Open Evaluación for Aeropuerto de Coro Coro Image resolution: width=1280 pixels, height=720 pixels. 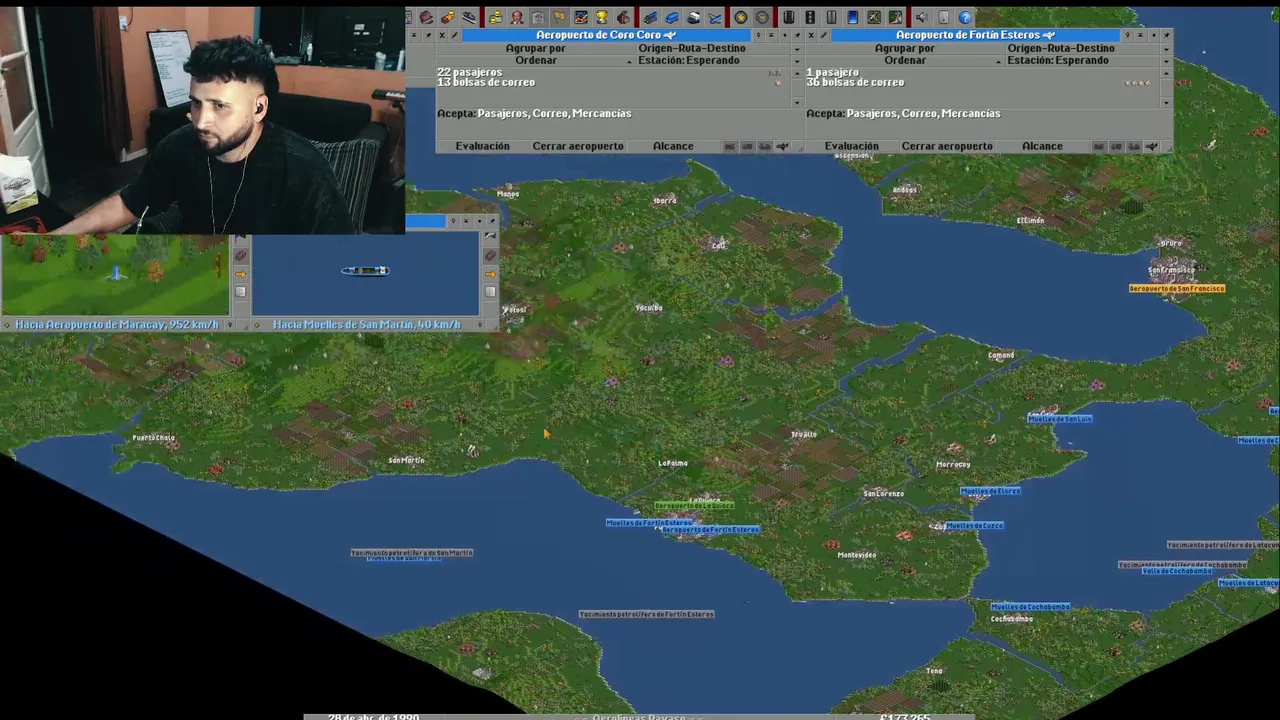pos(483,146)
